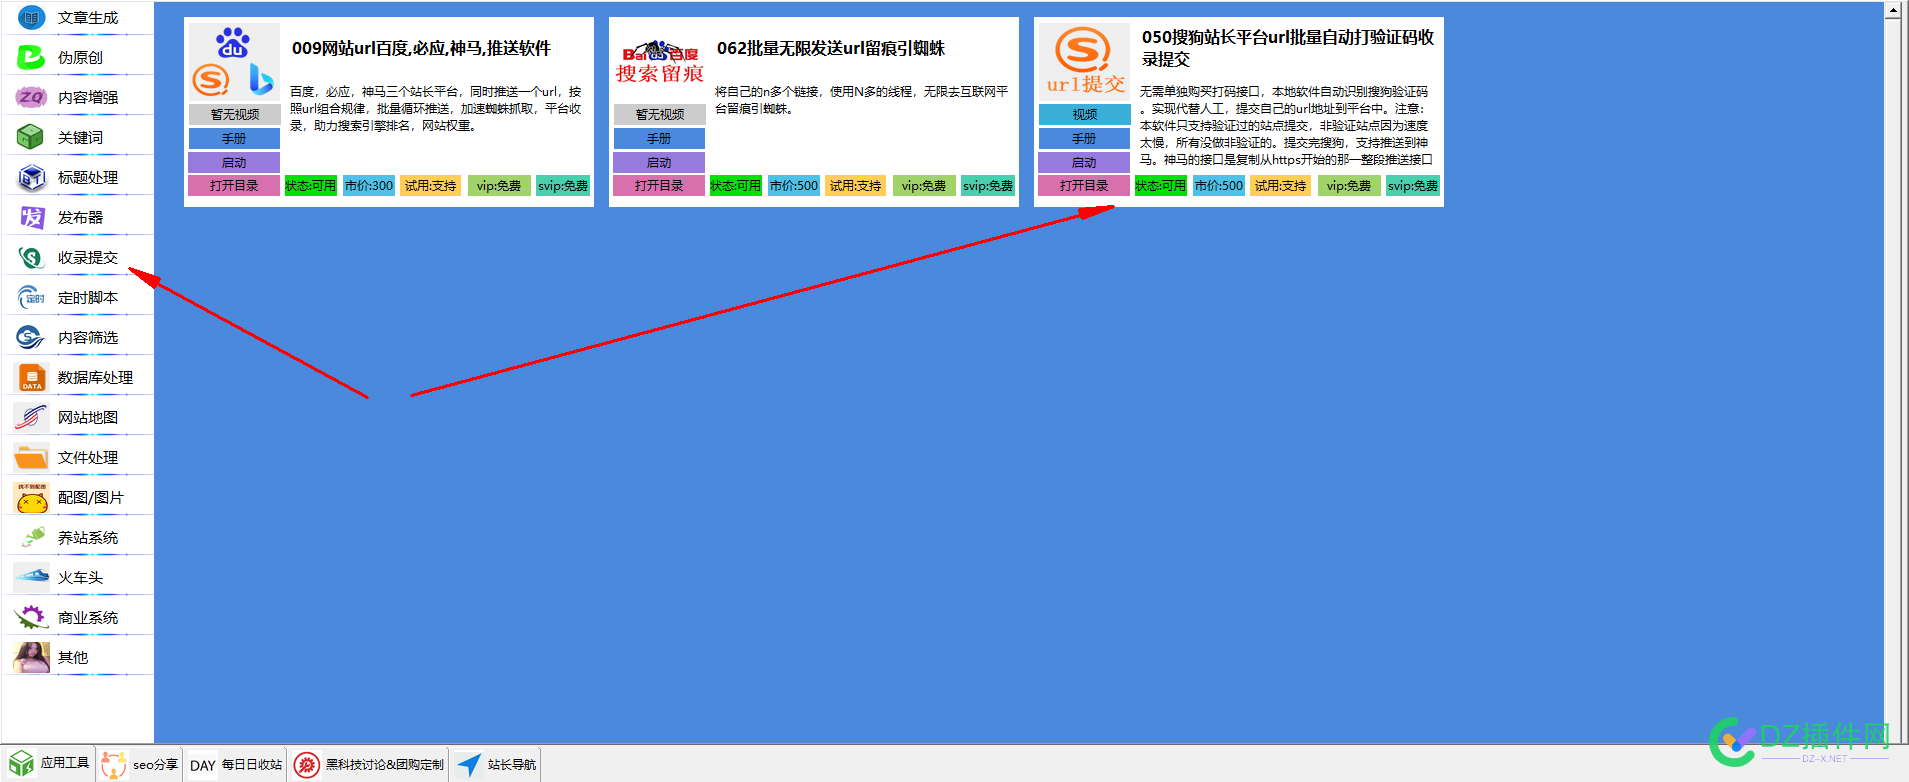Click the 标题处理 icon
The image size is (1909, 782).
pyautogui.click(x=31, y=177)
